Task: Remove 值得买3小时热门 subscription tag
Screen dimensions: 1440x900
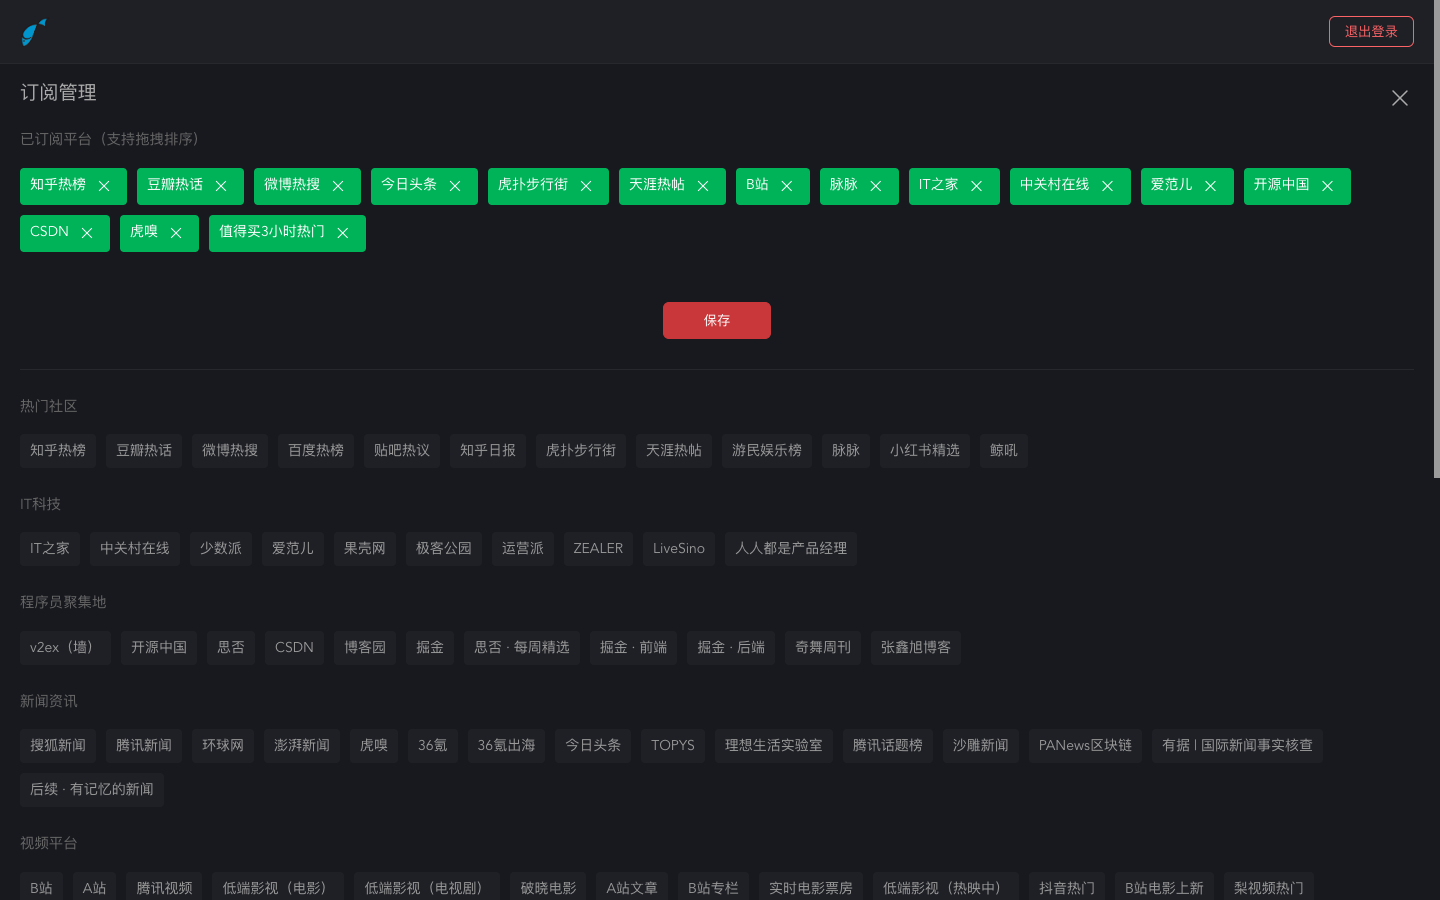Action: point(343,233)
